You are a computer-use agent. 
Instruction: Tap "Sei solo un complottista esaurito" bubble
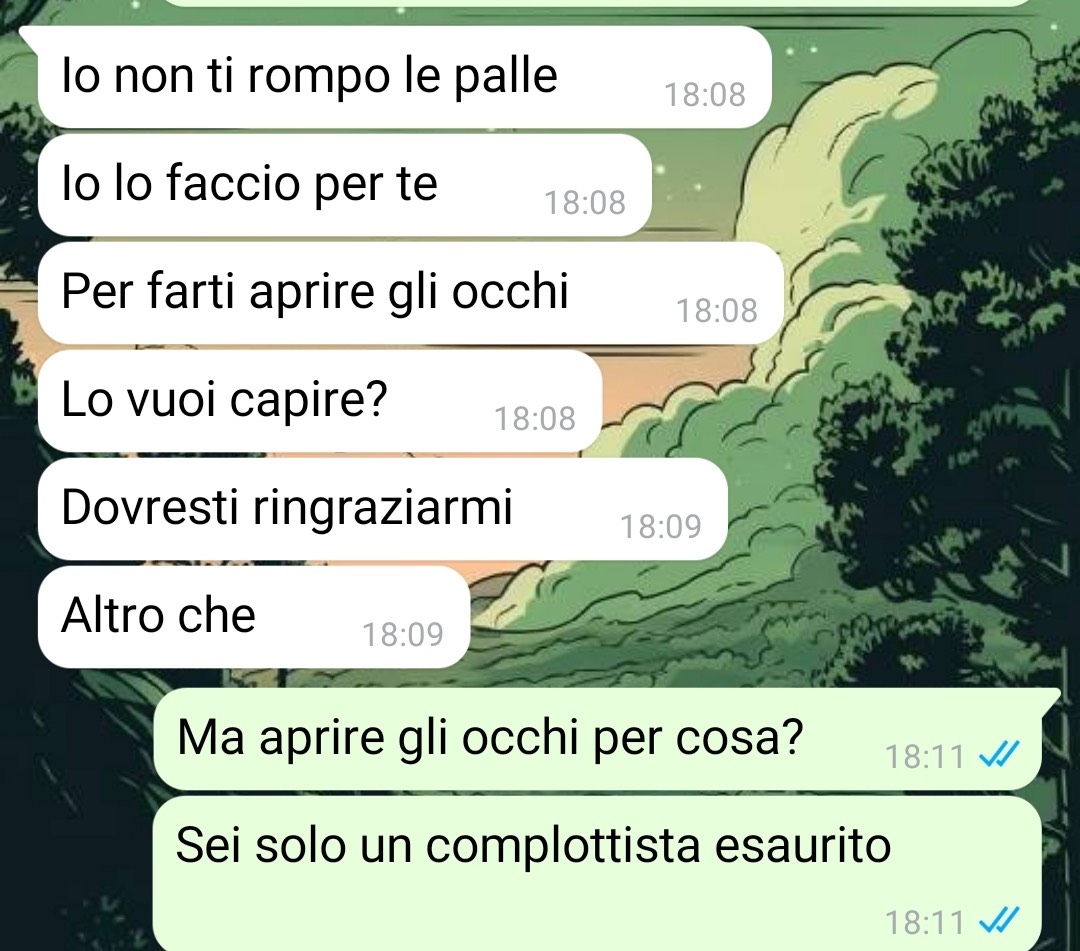point(597,873)
